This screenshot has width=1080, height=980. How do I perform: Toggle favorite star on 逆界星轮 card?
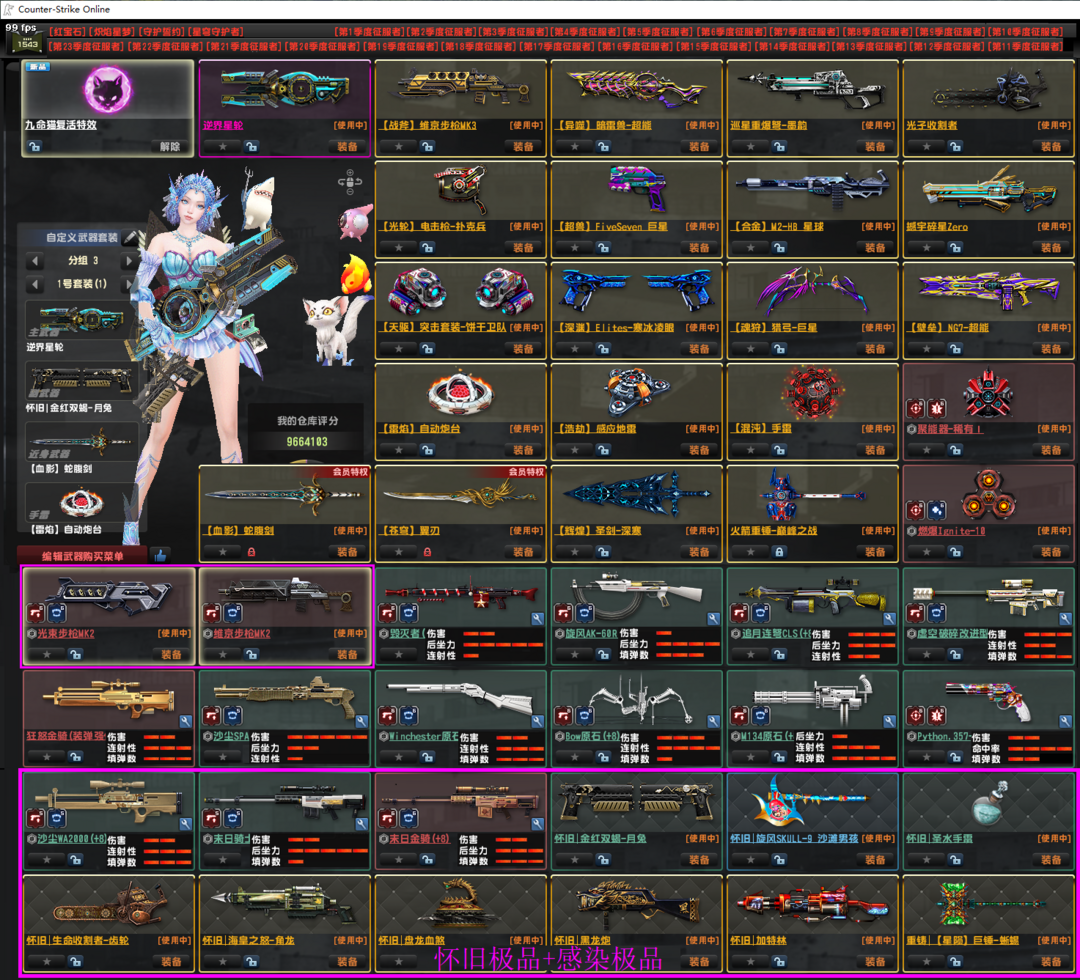[x=222, y=147]
